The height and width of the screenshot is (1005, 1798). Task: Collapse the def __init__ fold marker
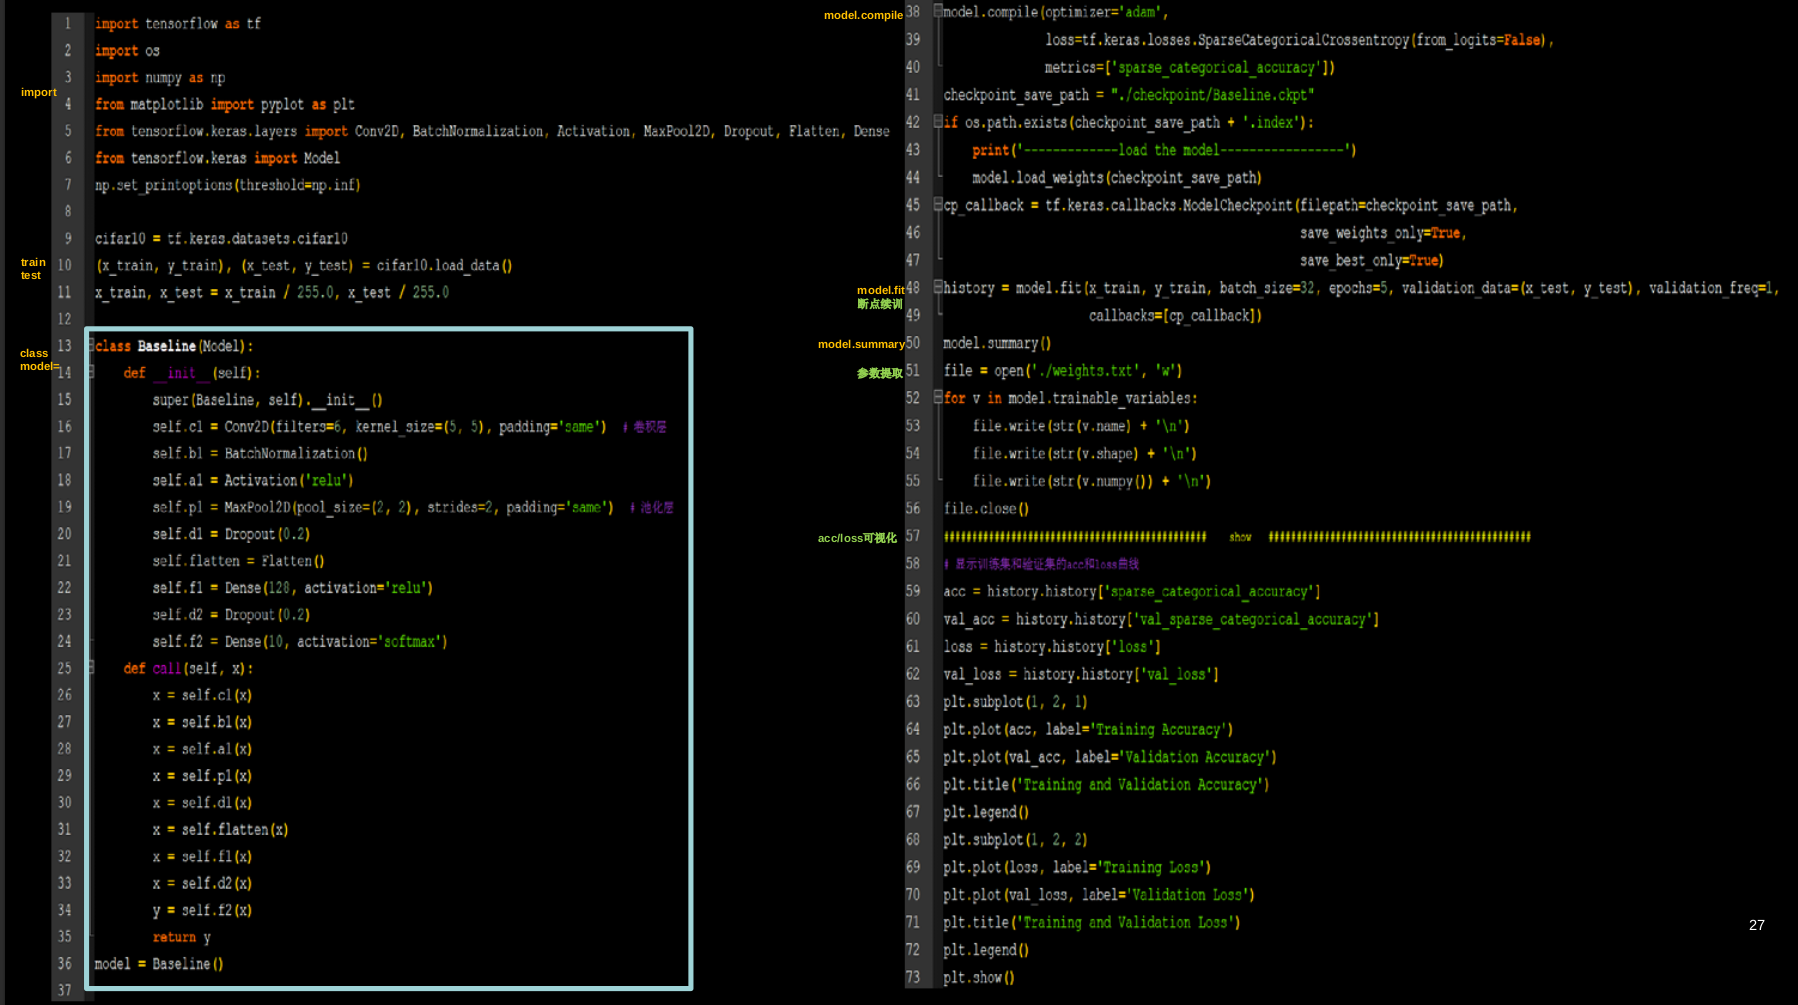[x=91, y=372]
